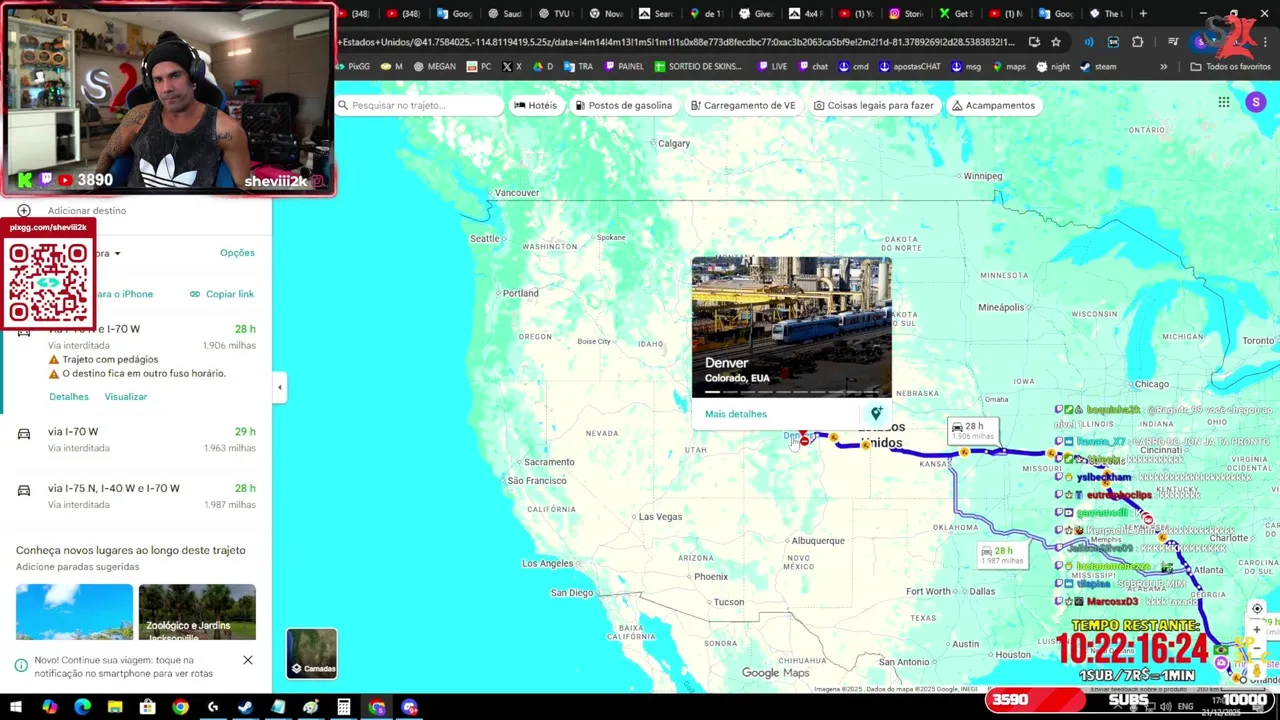Click Copiar link
The image size is (1280, 720).
tap(222, 294)
